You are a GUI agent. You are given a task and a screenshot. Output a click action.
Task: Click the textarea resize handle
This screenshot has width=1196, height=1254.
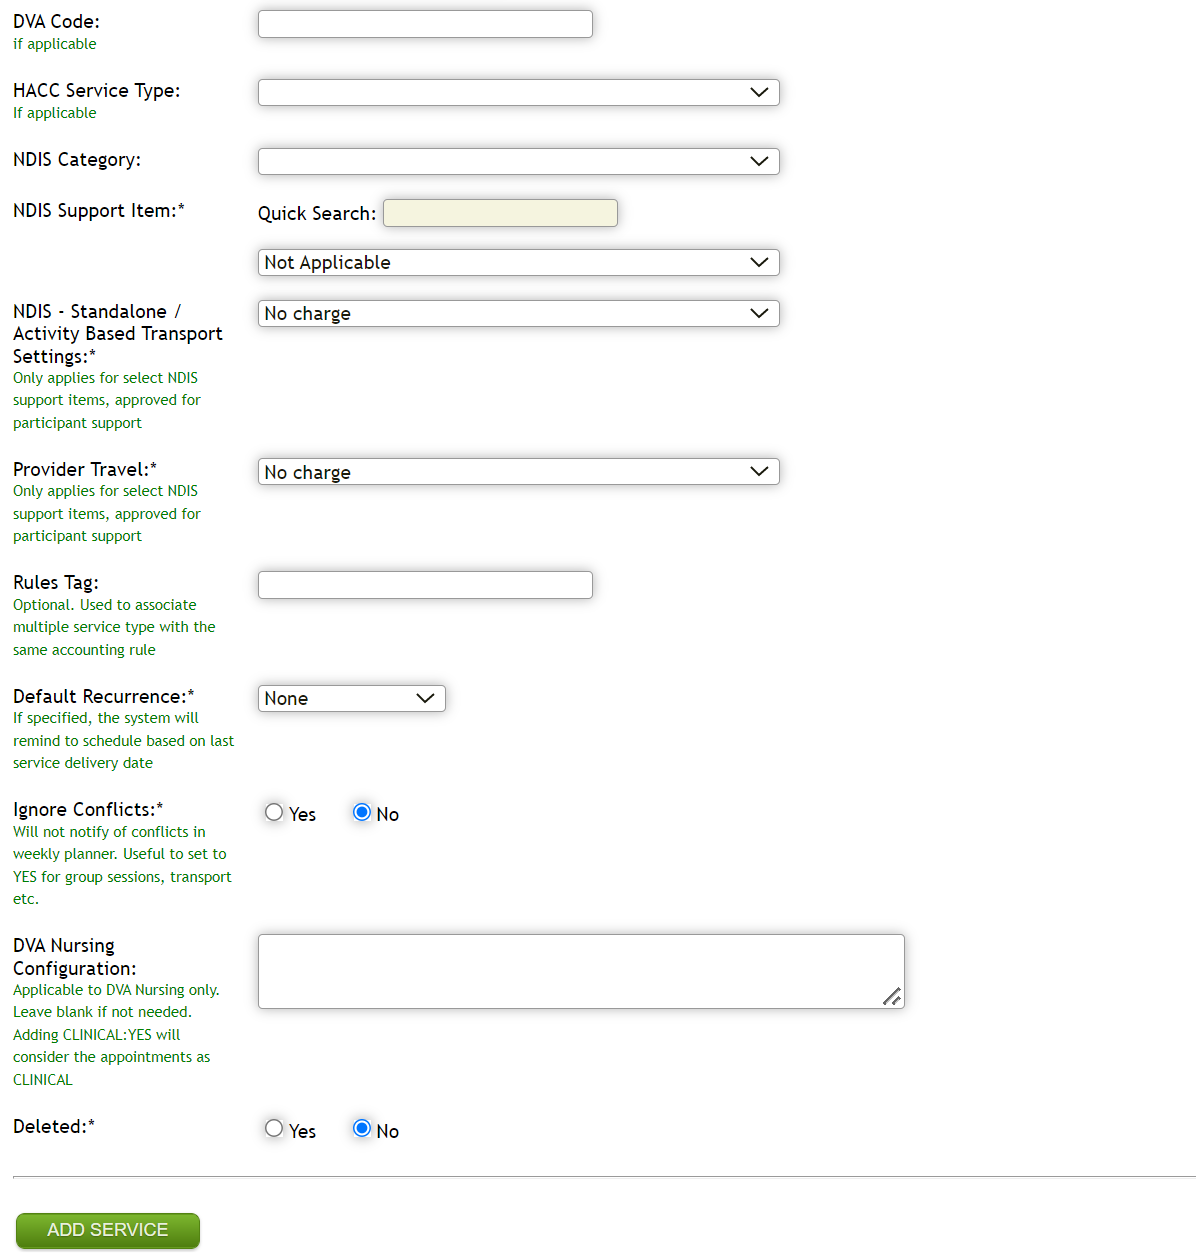(893, 997)
